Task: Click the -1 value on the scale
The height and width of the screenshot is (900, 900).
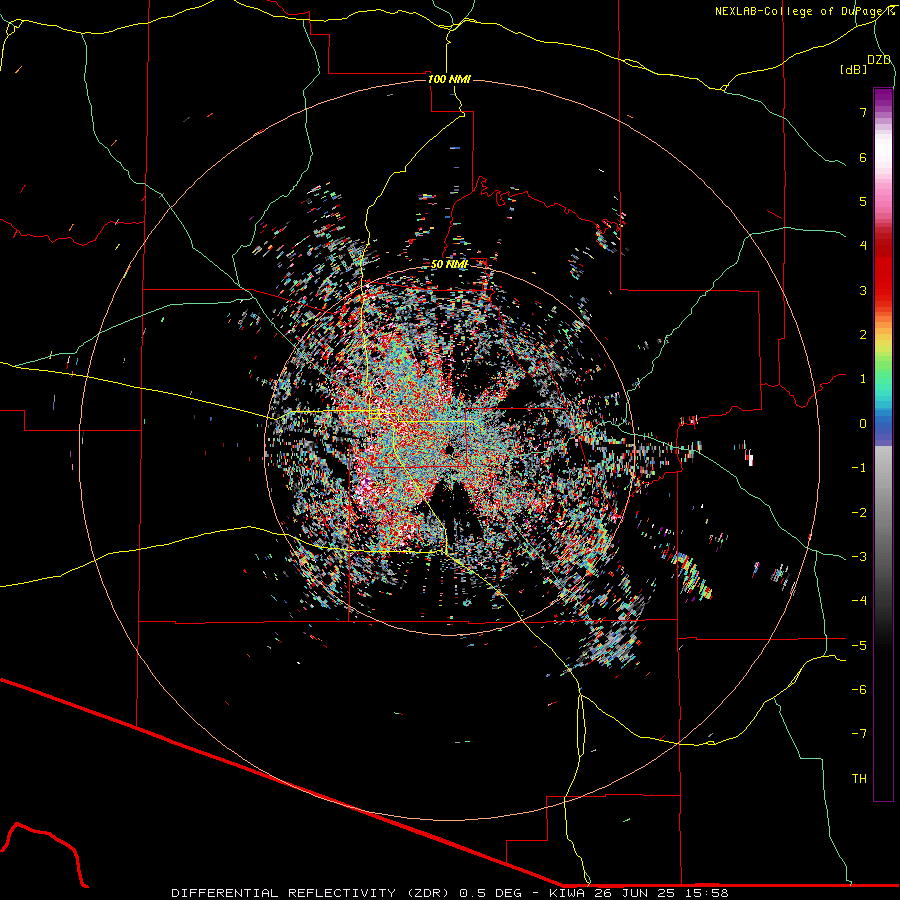Action: [859, 468]
